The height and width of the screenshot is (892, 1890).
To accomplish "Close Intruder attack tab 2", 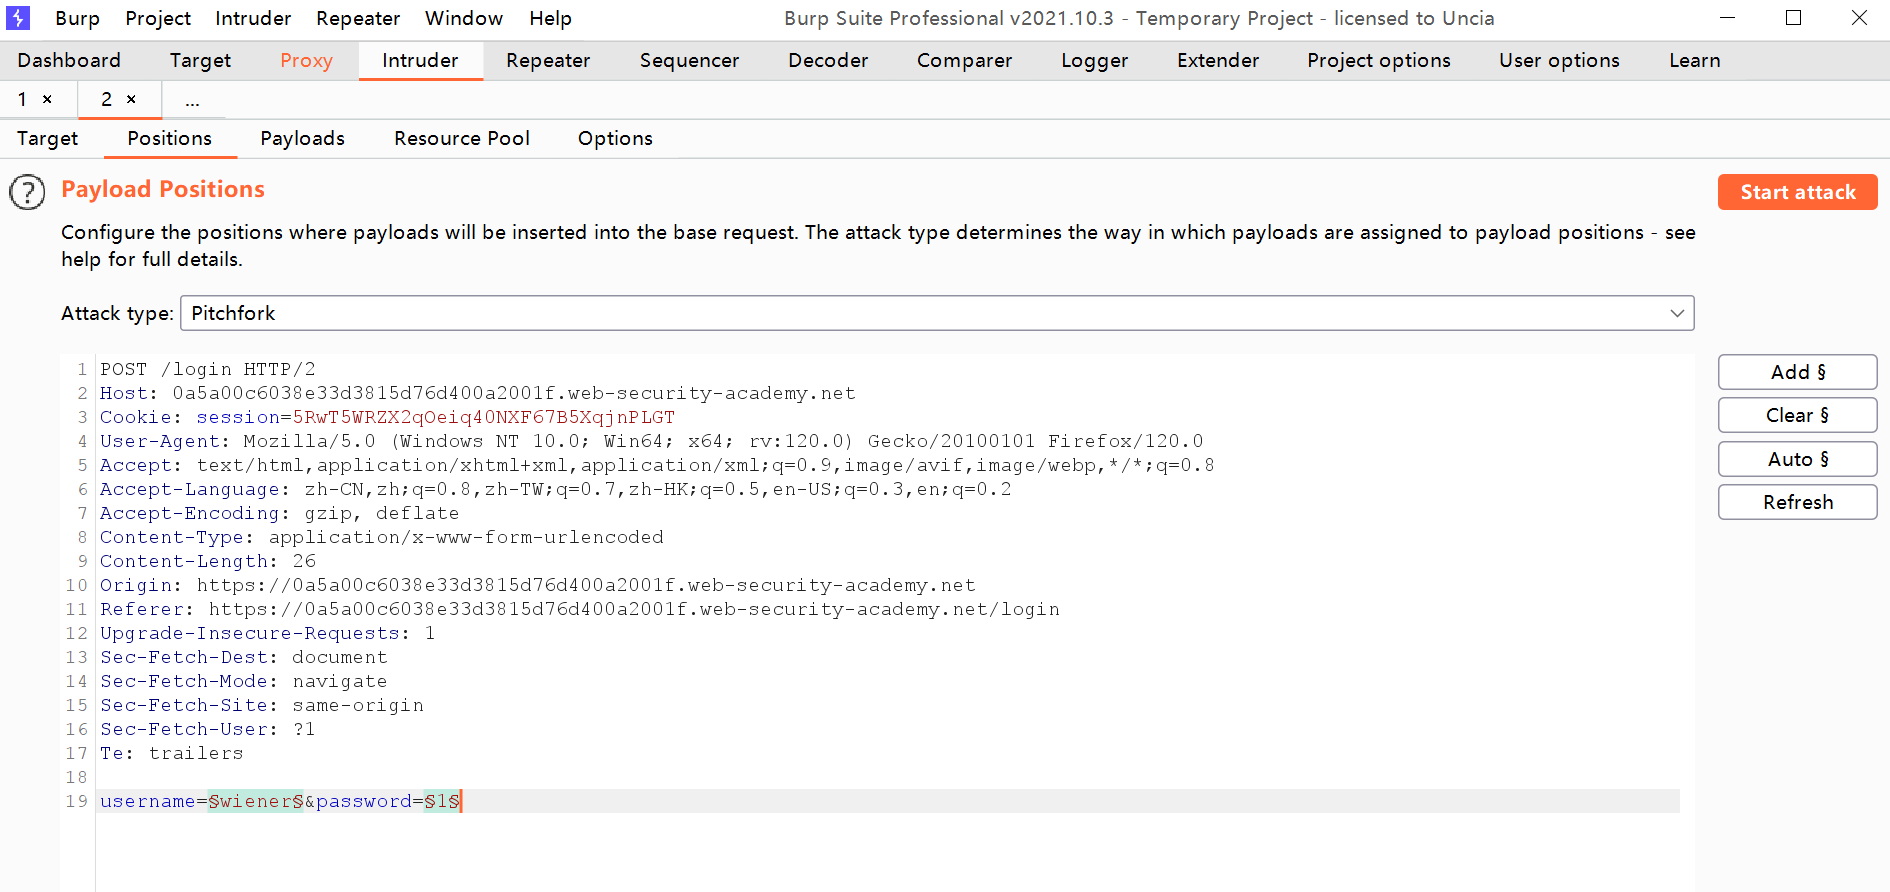I will (131, 99).
